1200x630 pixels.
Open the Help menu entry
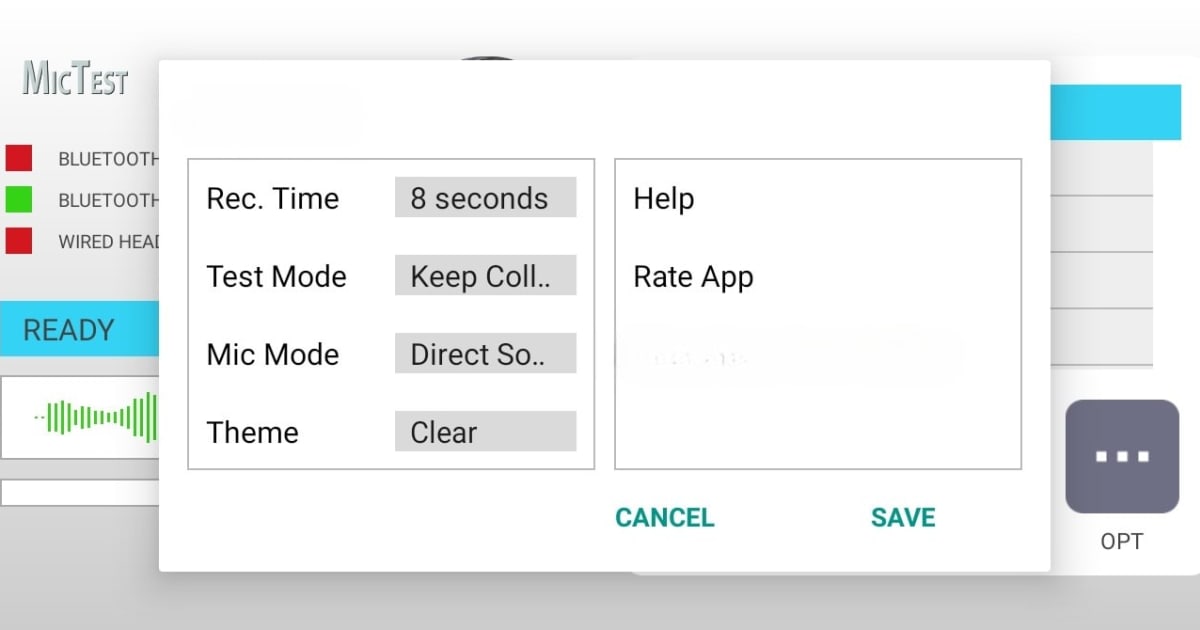(664, 198)
